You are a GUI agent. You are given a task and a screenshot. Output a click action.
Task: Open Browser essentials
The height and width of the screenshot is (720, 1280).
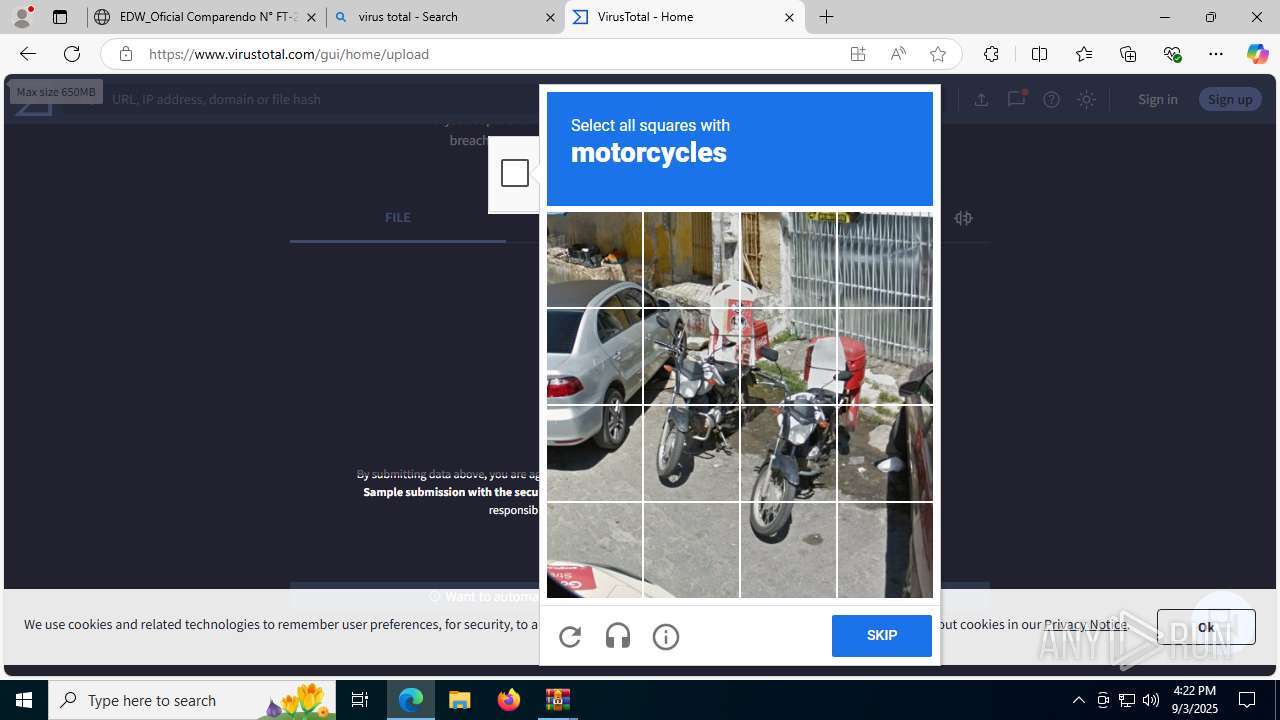coord(1173,54)
